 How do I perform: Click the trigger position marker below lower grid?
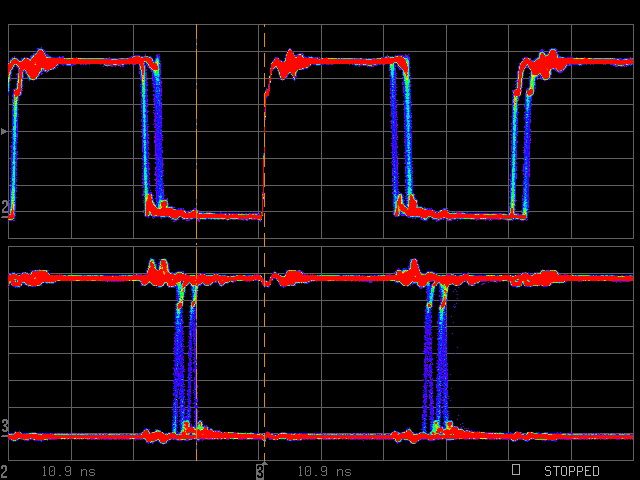(x=264, y=463)
